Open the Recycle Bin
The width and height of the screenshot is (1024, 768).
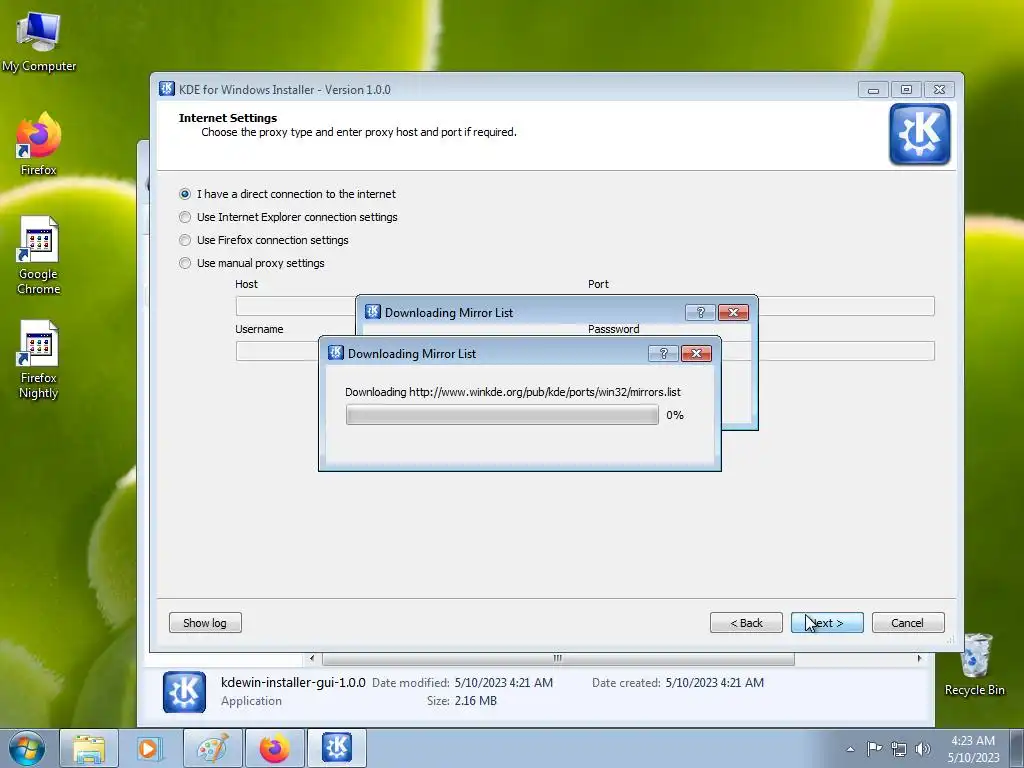[x=974, y=665]
